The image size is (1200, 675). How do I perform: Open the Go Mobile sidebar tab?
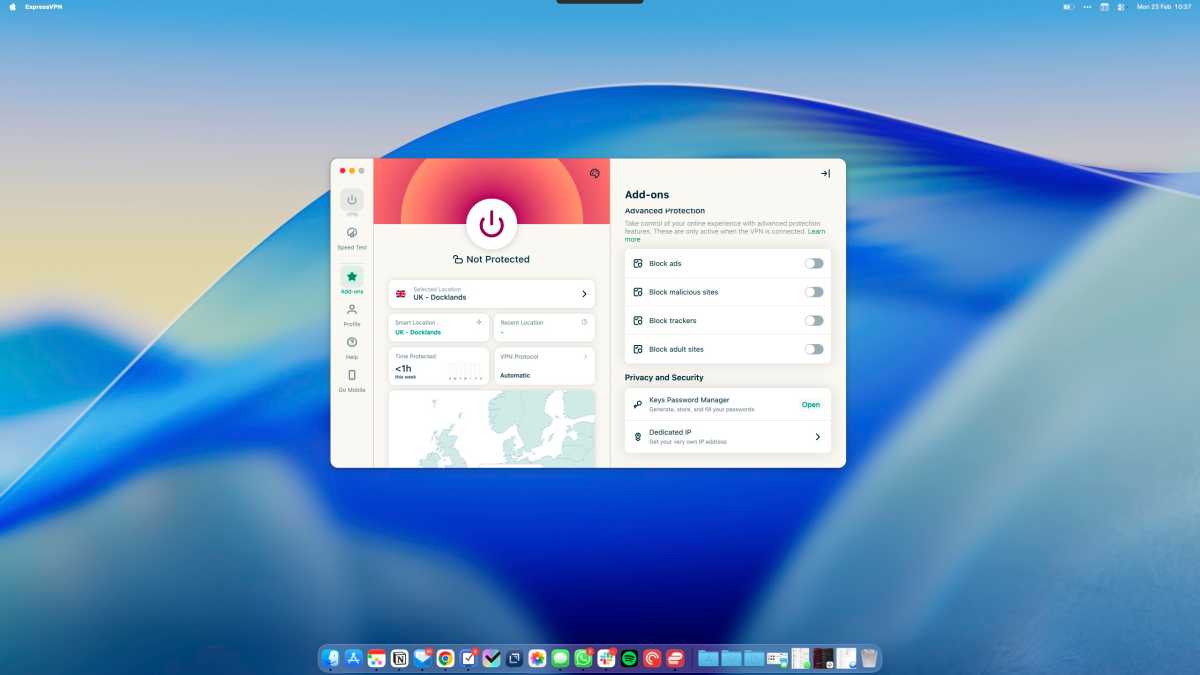pyautogui.click(x=352, y=381)
